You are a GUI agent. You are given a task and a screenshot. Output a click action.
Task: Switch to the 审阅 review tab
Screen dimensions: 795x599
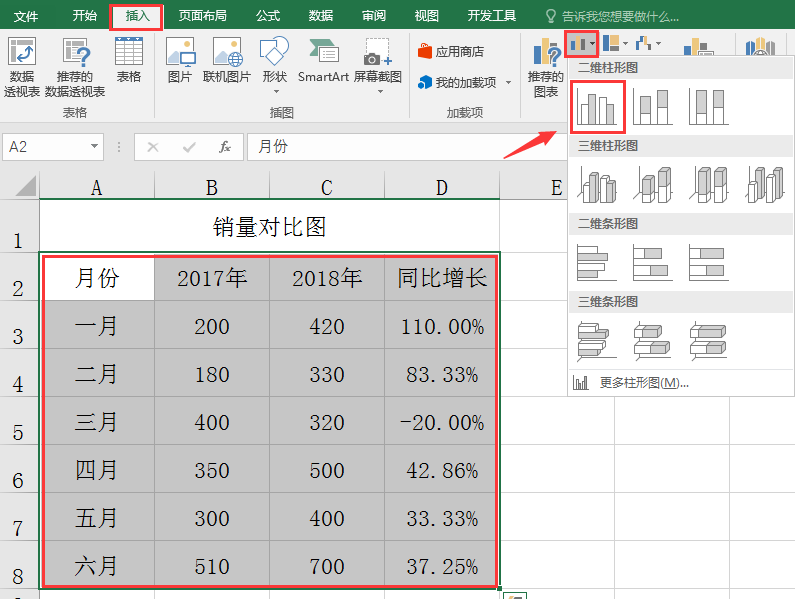[x=374, y=16]
